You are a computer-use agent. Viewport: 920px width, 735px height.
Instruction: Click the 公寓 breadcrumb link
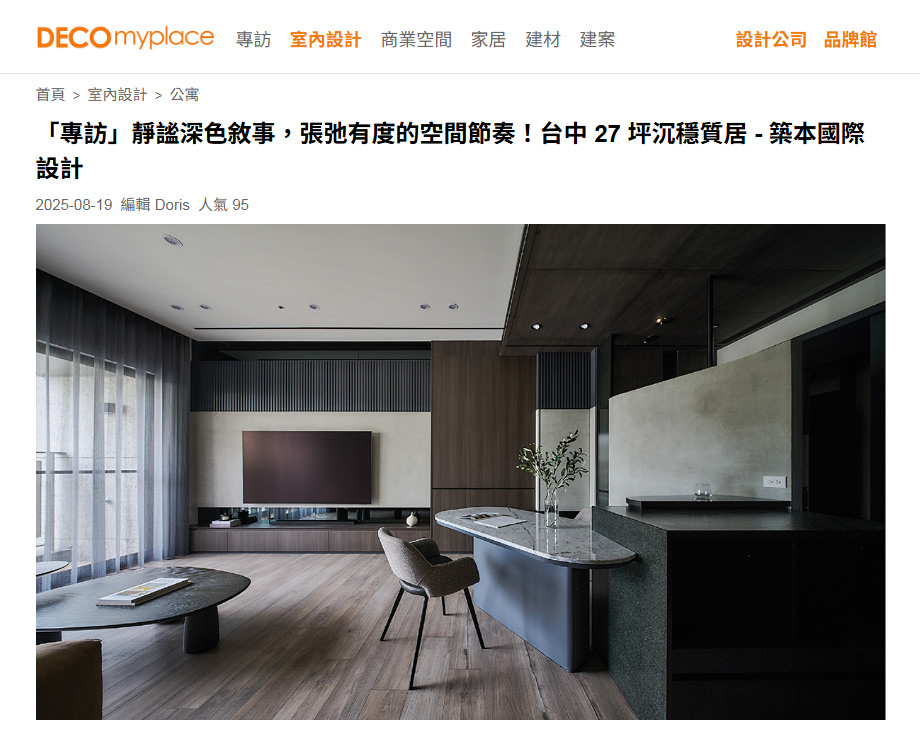pyautogui.click(x=184, y=94)
